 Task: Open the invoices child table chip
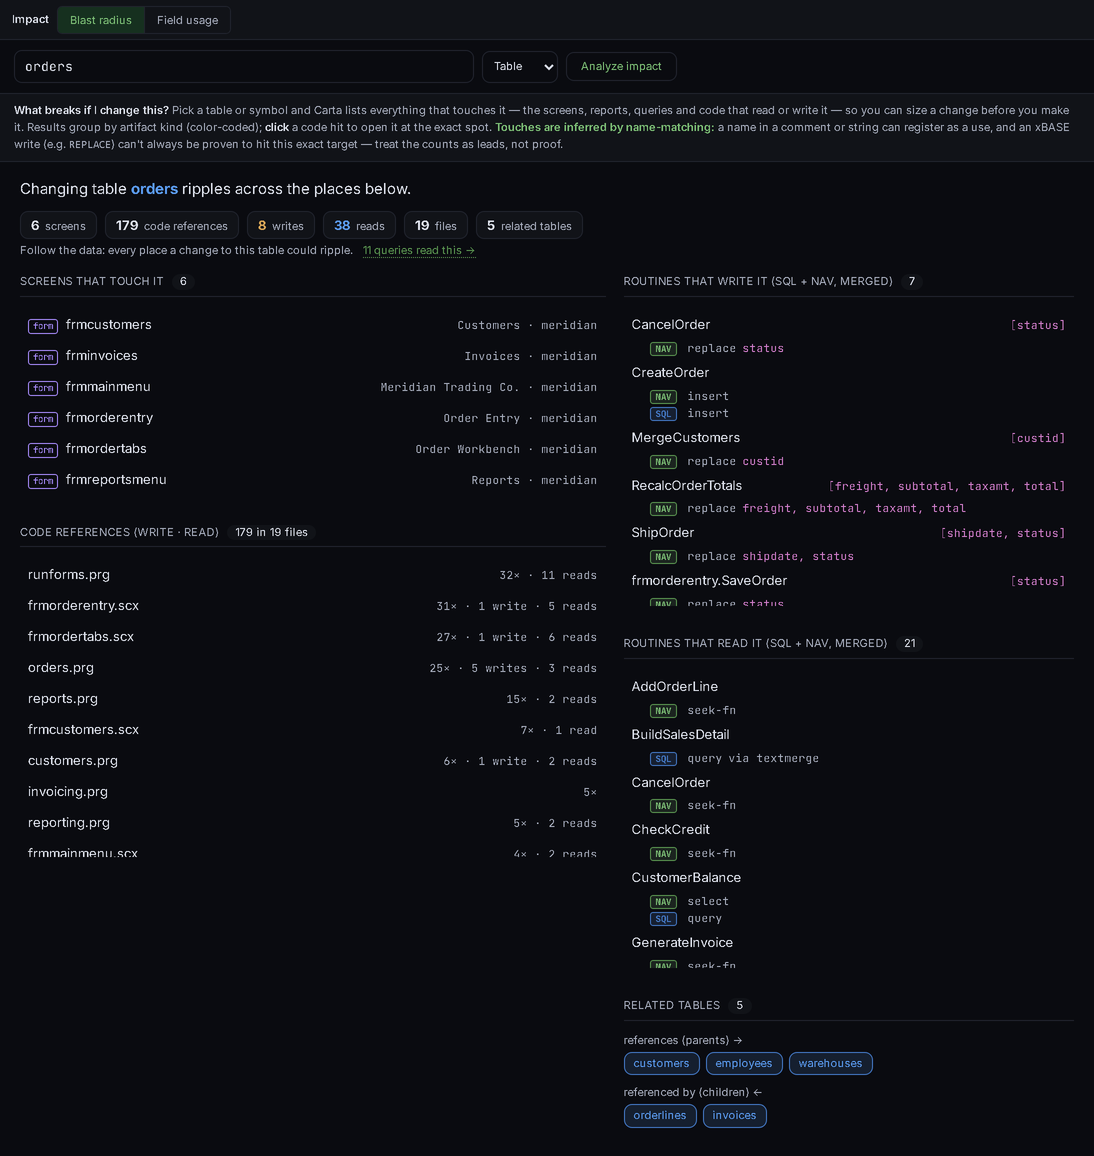click(734, 1115)
